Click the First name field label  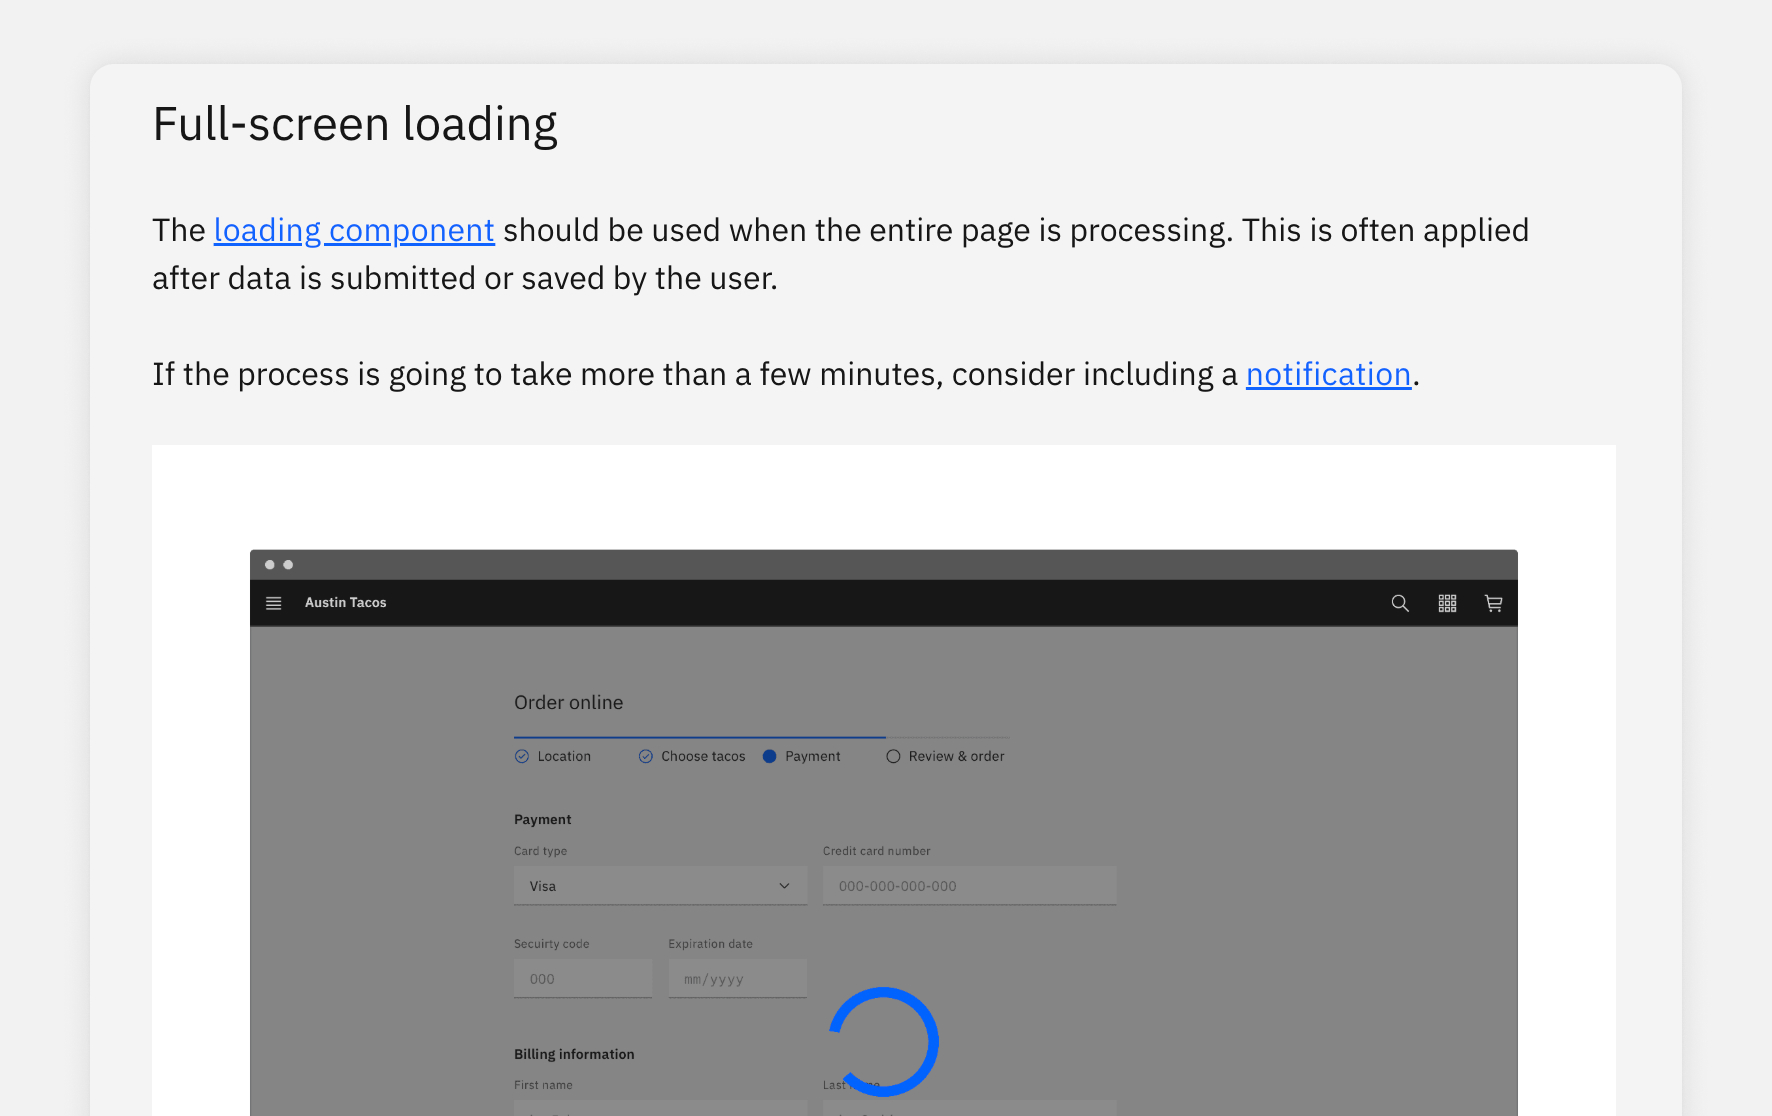coord(543,1085)
